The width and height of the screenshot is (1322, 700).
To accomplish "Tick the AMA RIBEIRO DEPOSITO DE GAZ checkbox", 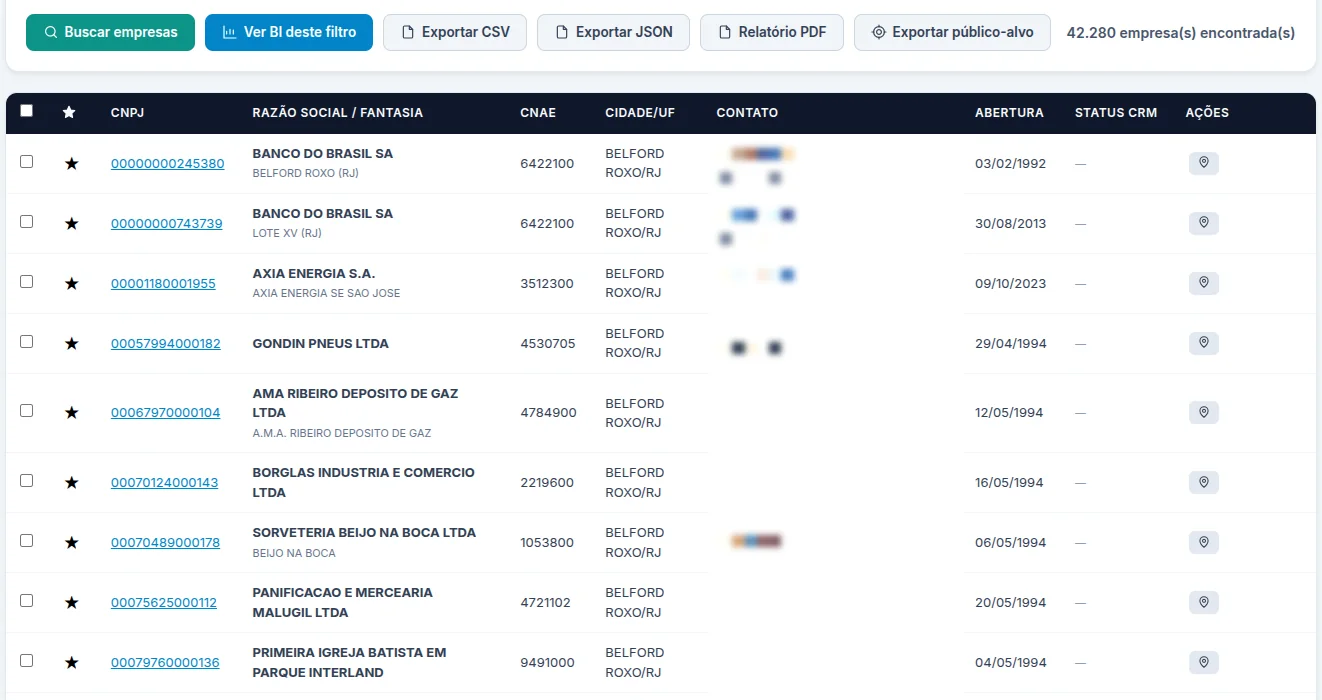I will point(26,410).
